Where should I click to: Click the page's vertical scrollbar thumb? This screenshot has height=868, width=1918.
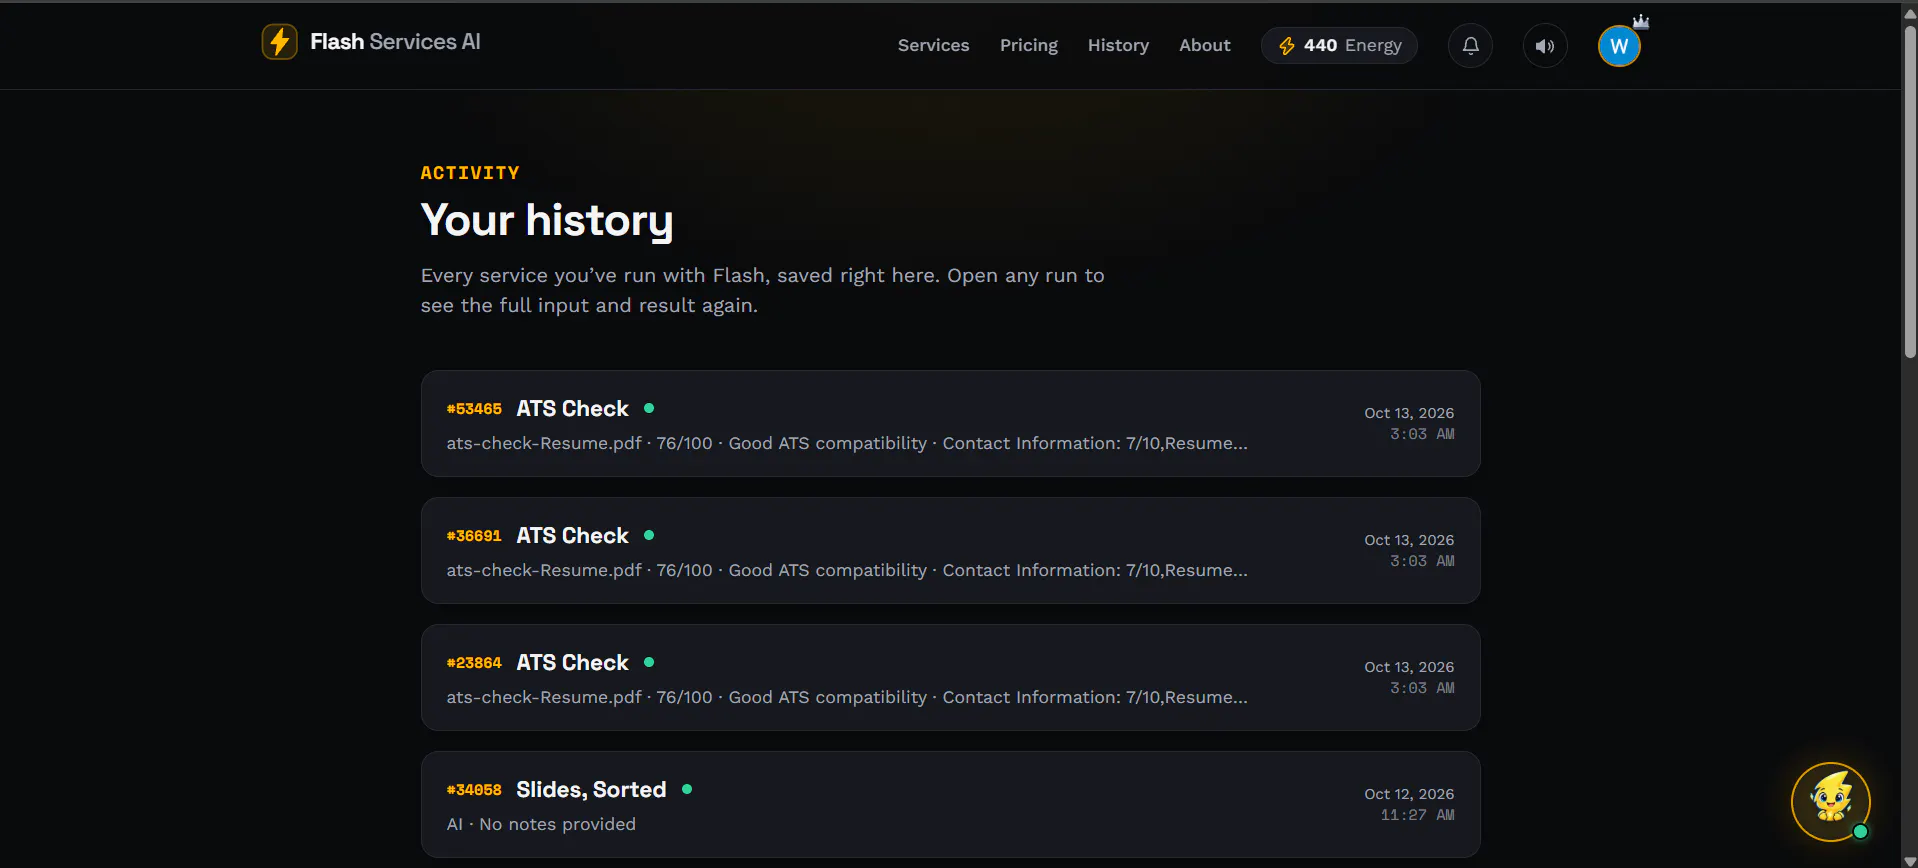coord(1910,190)
